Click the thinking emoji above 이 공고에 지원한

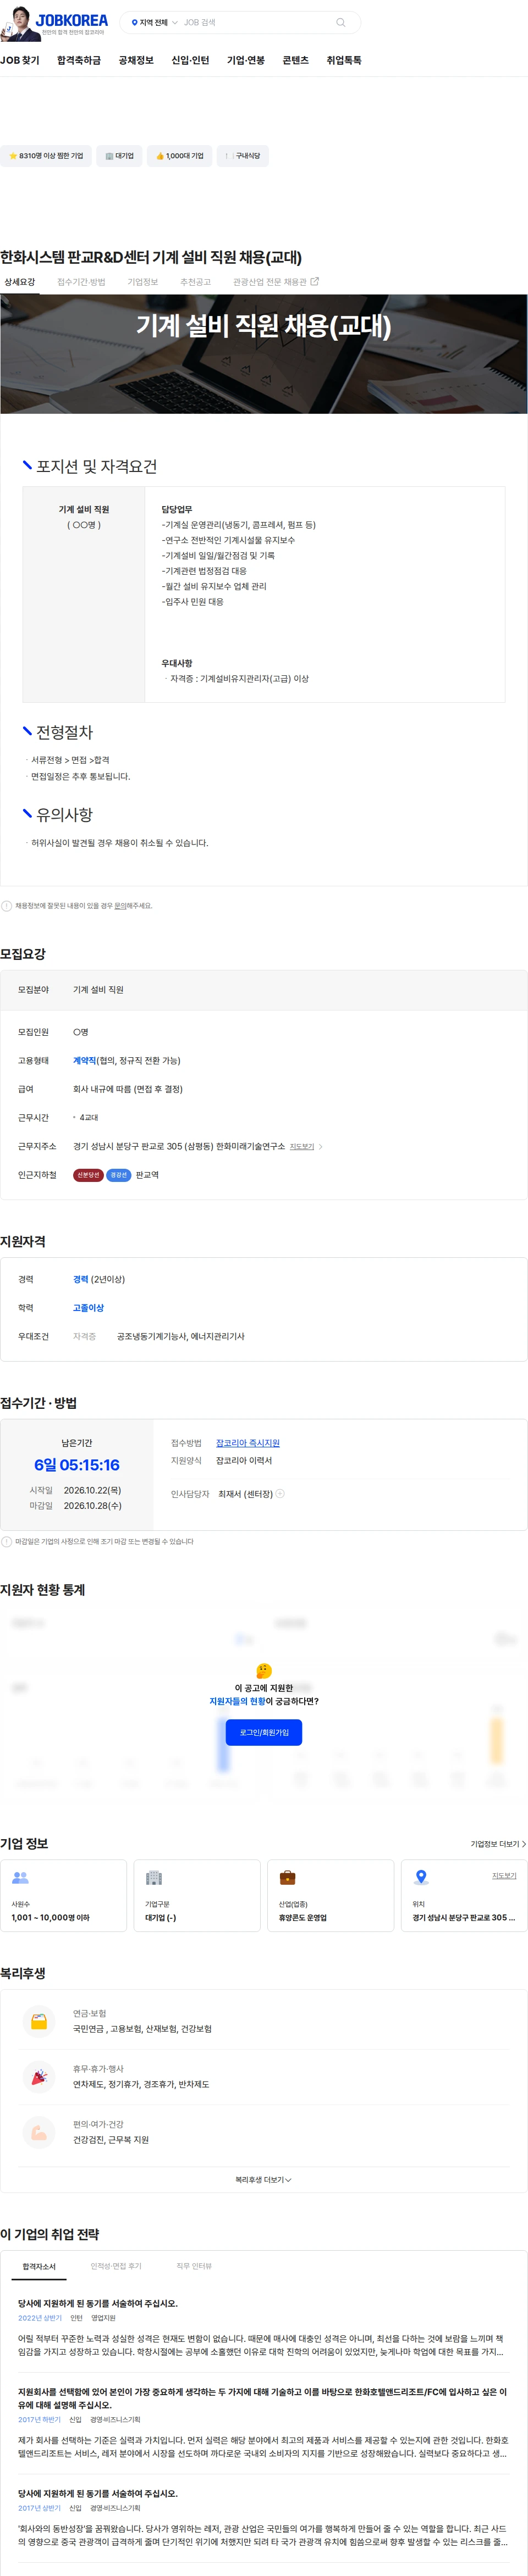click(x=264, y=1670)
